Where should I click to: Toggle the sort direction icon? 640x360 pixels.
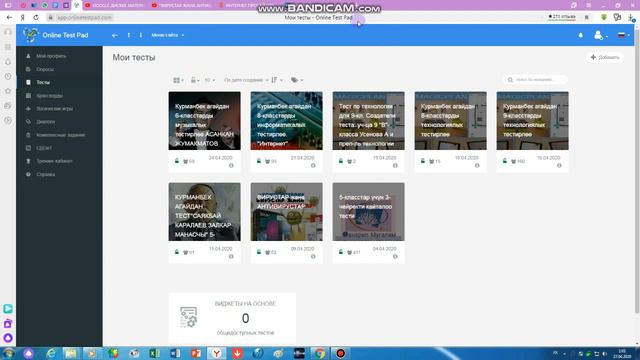(274, 80)
